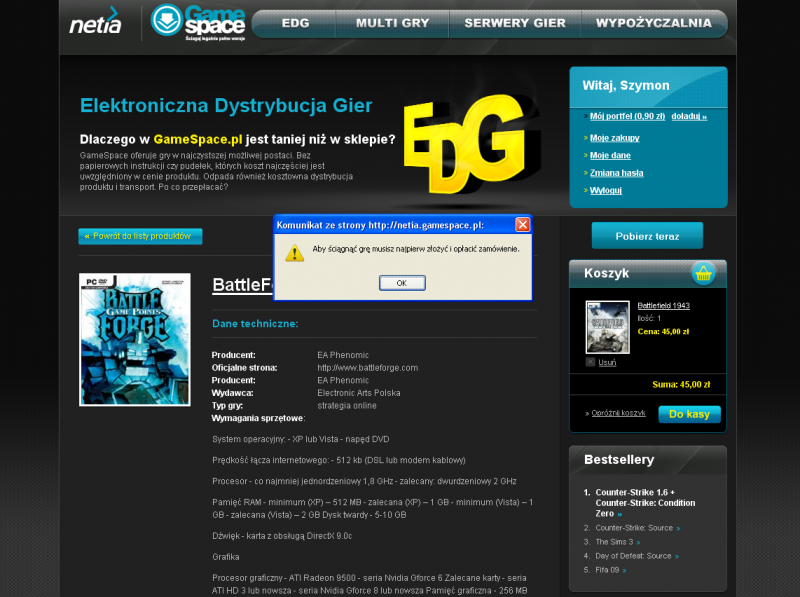Click the shopping basket icon in Koszyk
This screenshot has height=597, width=800.
[703, 273]
